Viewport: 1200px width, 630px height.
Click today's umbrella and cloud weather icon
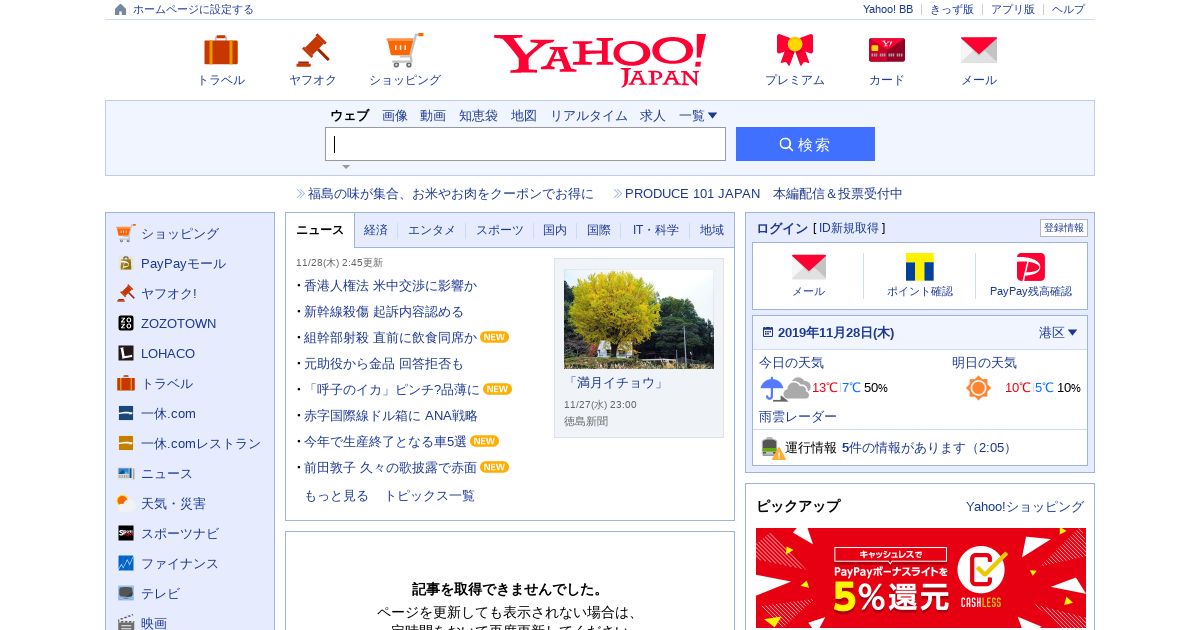pyautogui.click(x=785, y=388)
